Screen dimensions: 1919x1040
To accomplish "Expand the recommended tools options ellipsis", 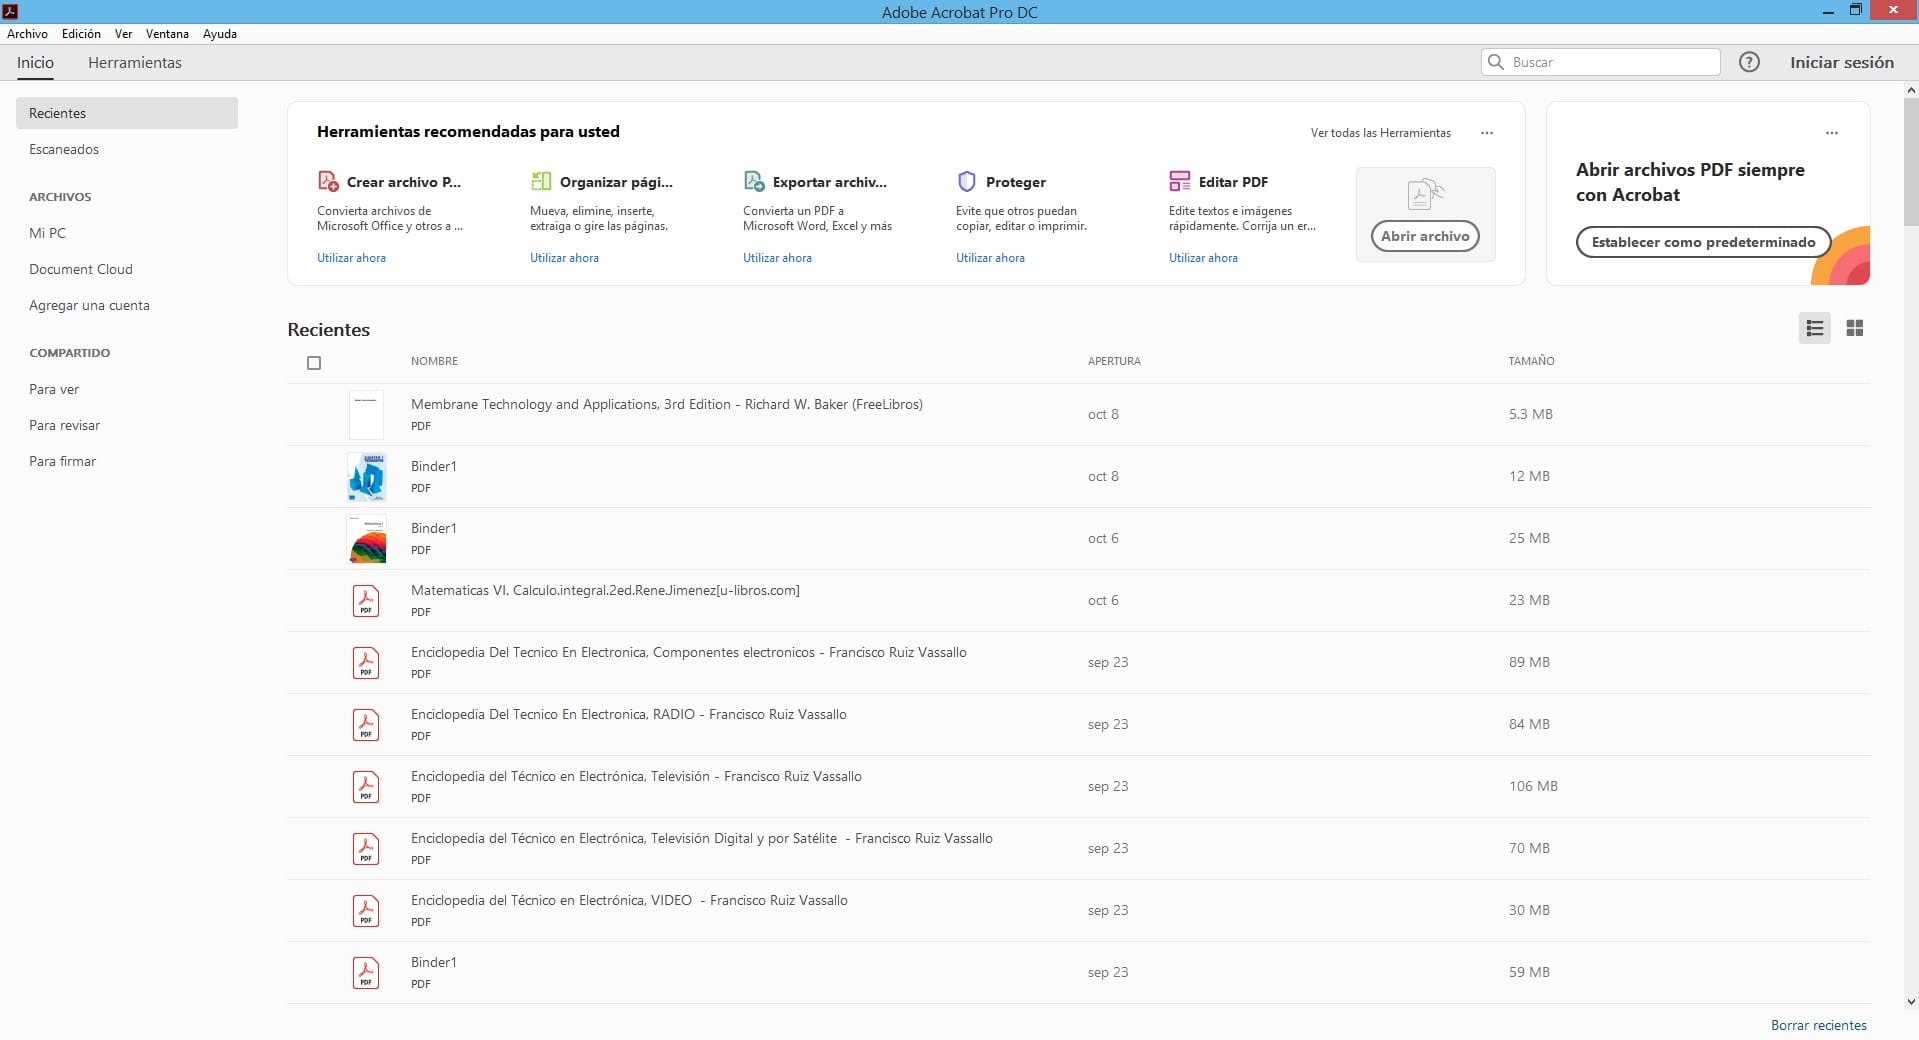I will coord(1486,133).
